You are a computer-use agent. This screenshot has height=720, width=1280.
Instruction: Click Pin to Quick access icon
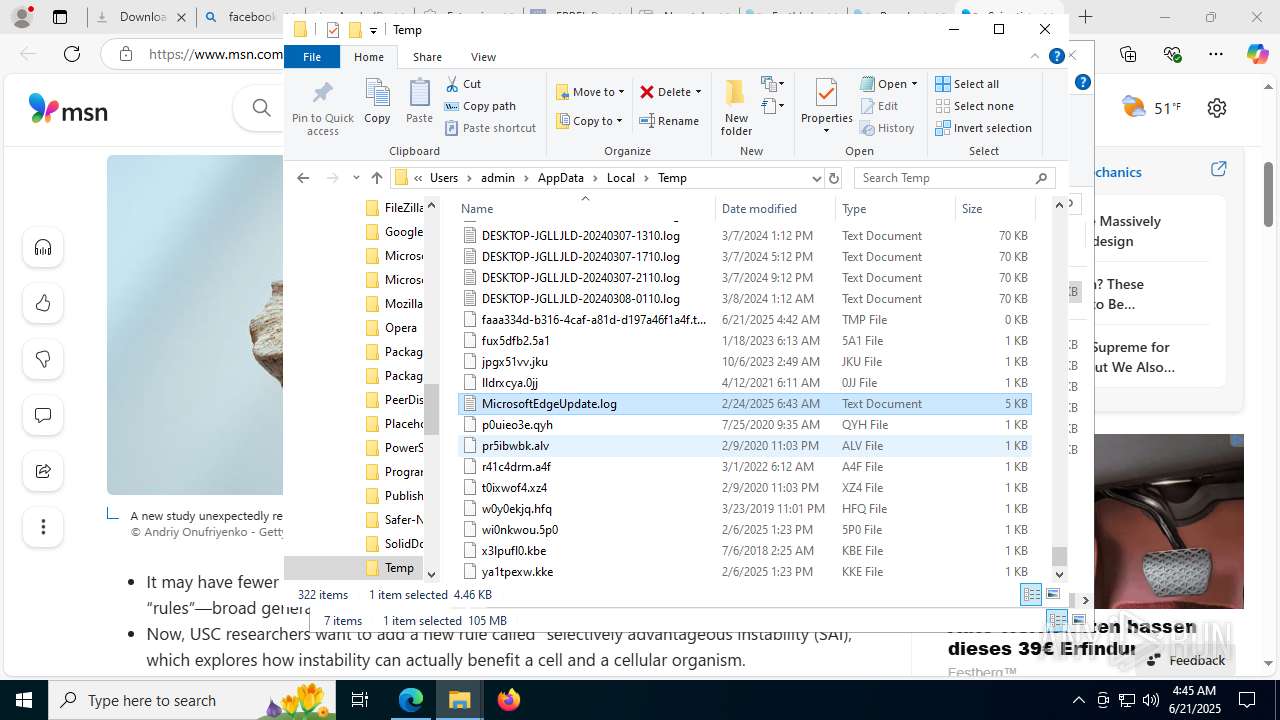pos(322,108)
